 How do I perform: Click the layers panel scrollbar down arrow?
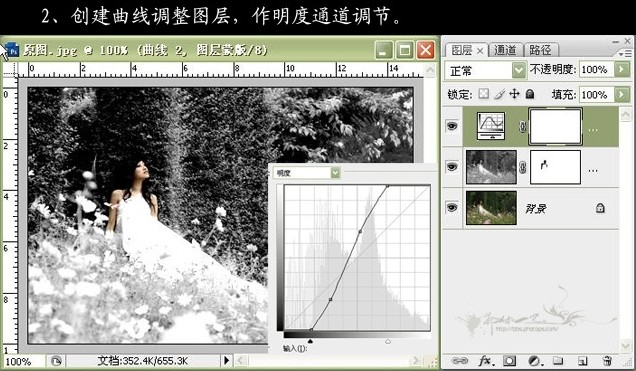point(625,345)
